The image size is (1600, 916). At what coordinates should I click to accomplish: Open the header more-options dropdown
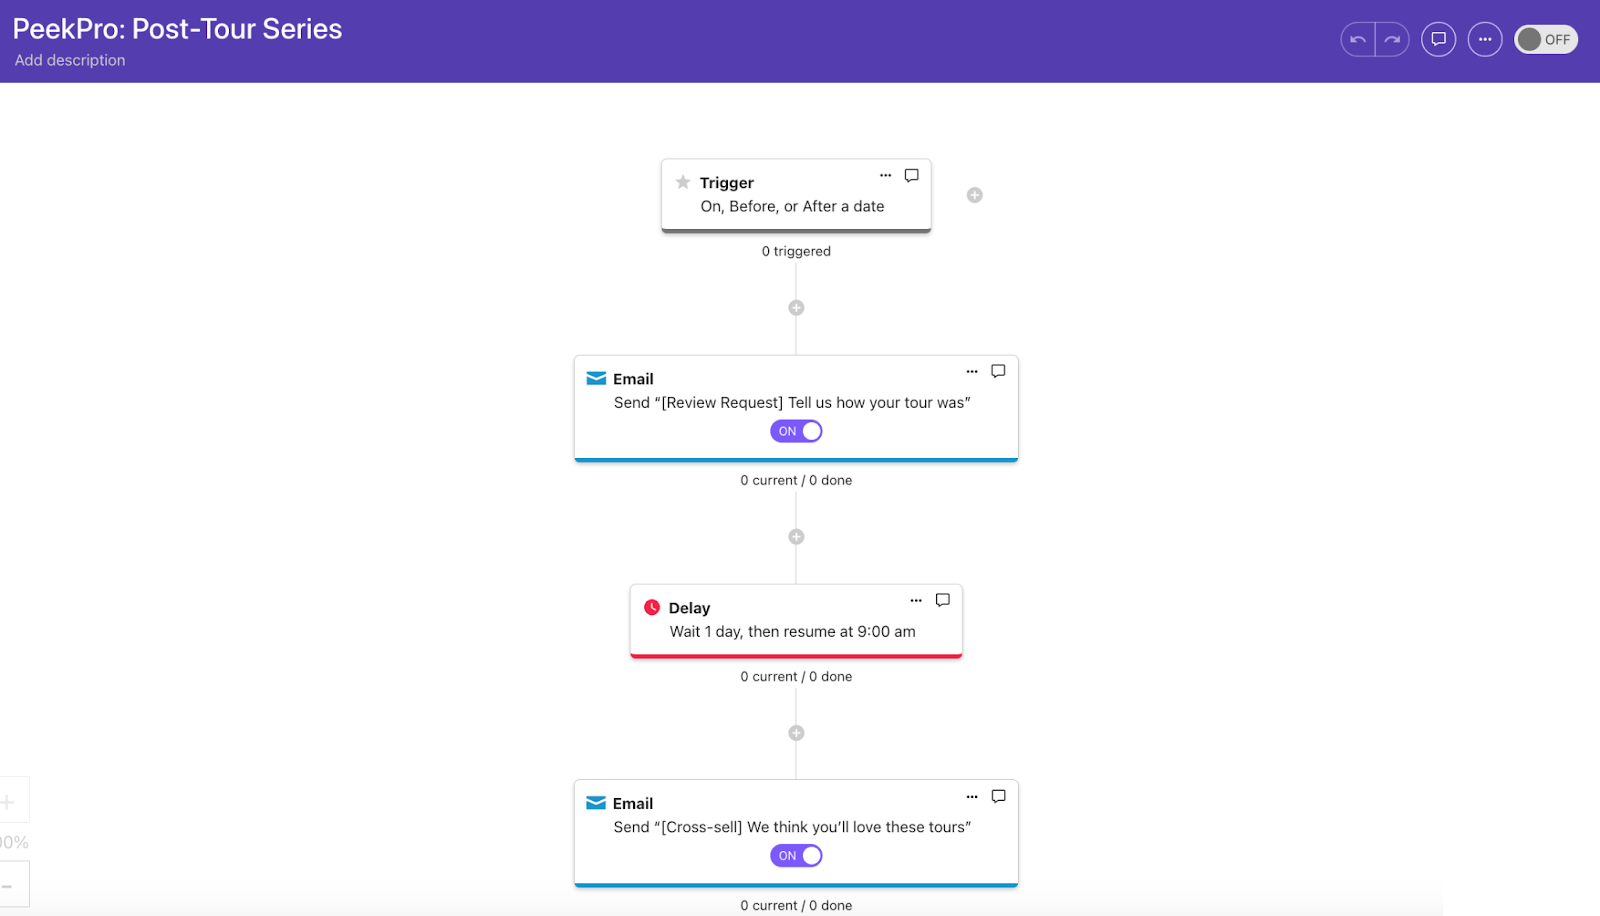pos(1484,39)
